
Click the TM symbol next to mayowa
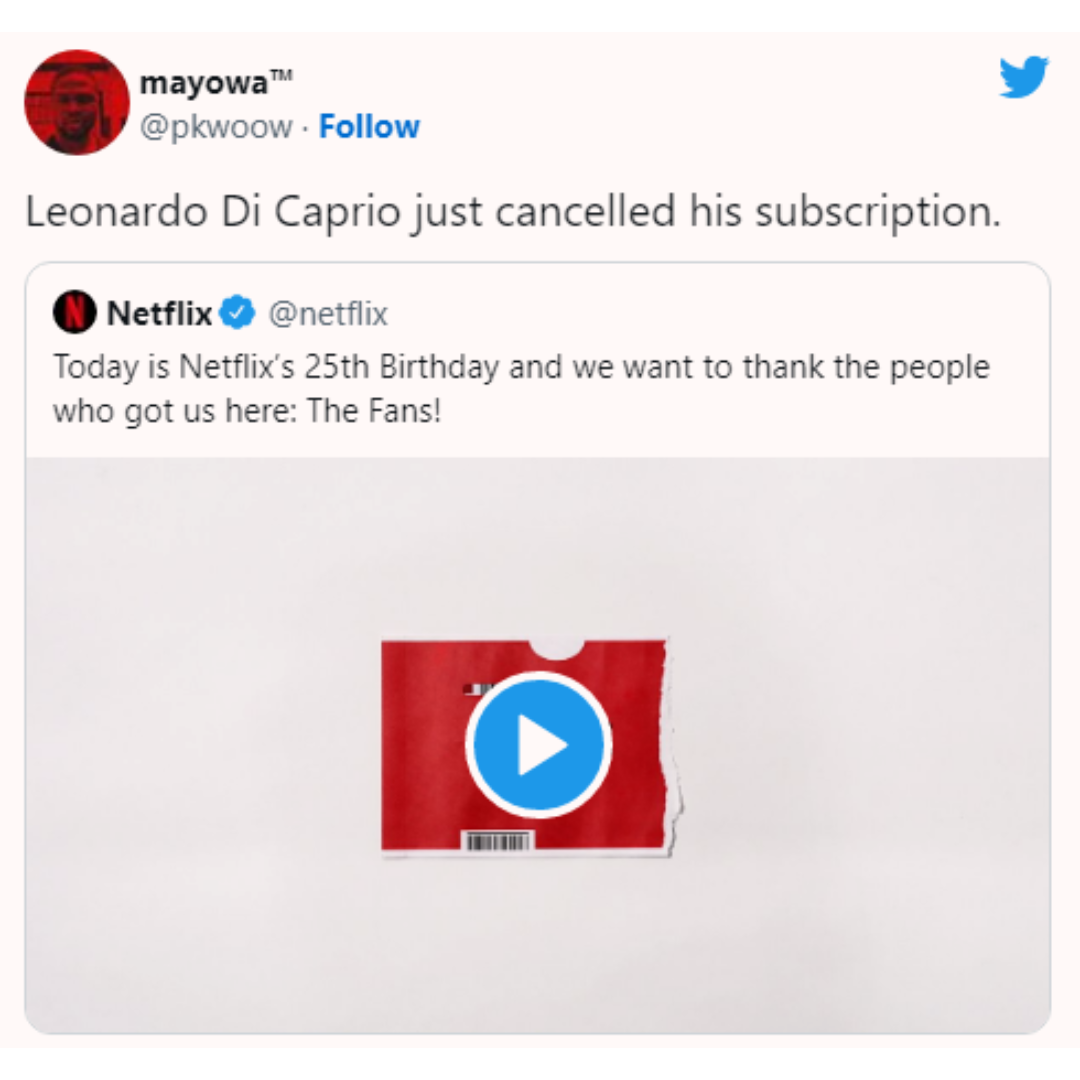[280, 75]
